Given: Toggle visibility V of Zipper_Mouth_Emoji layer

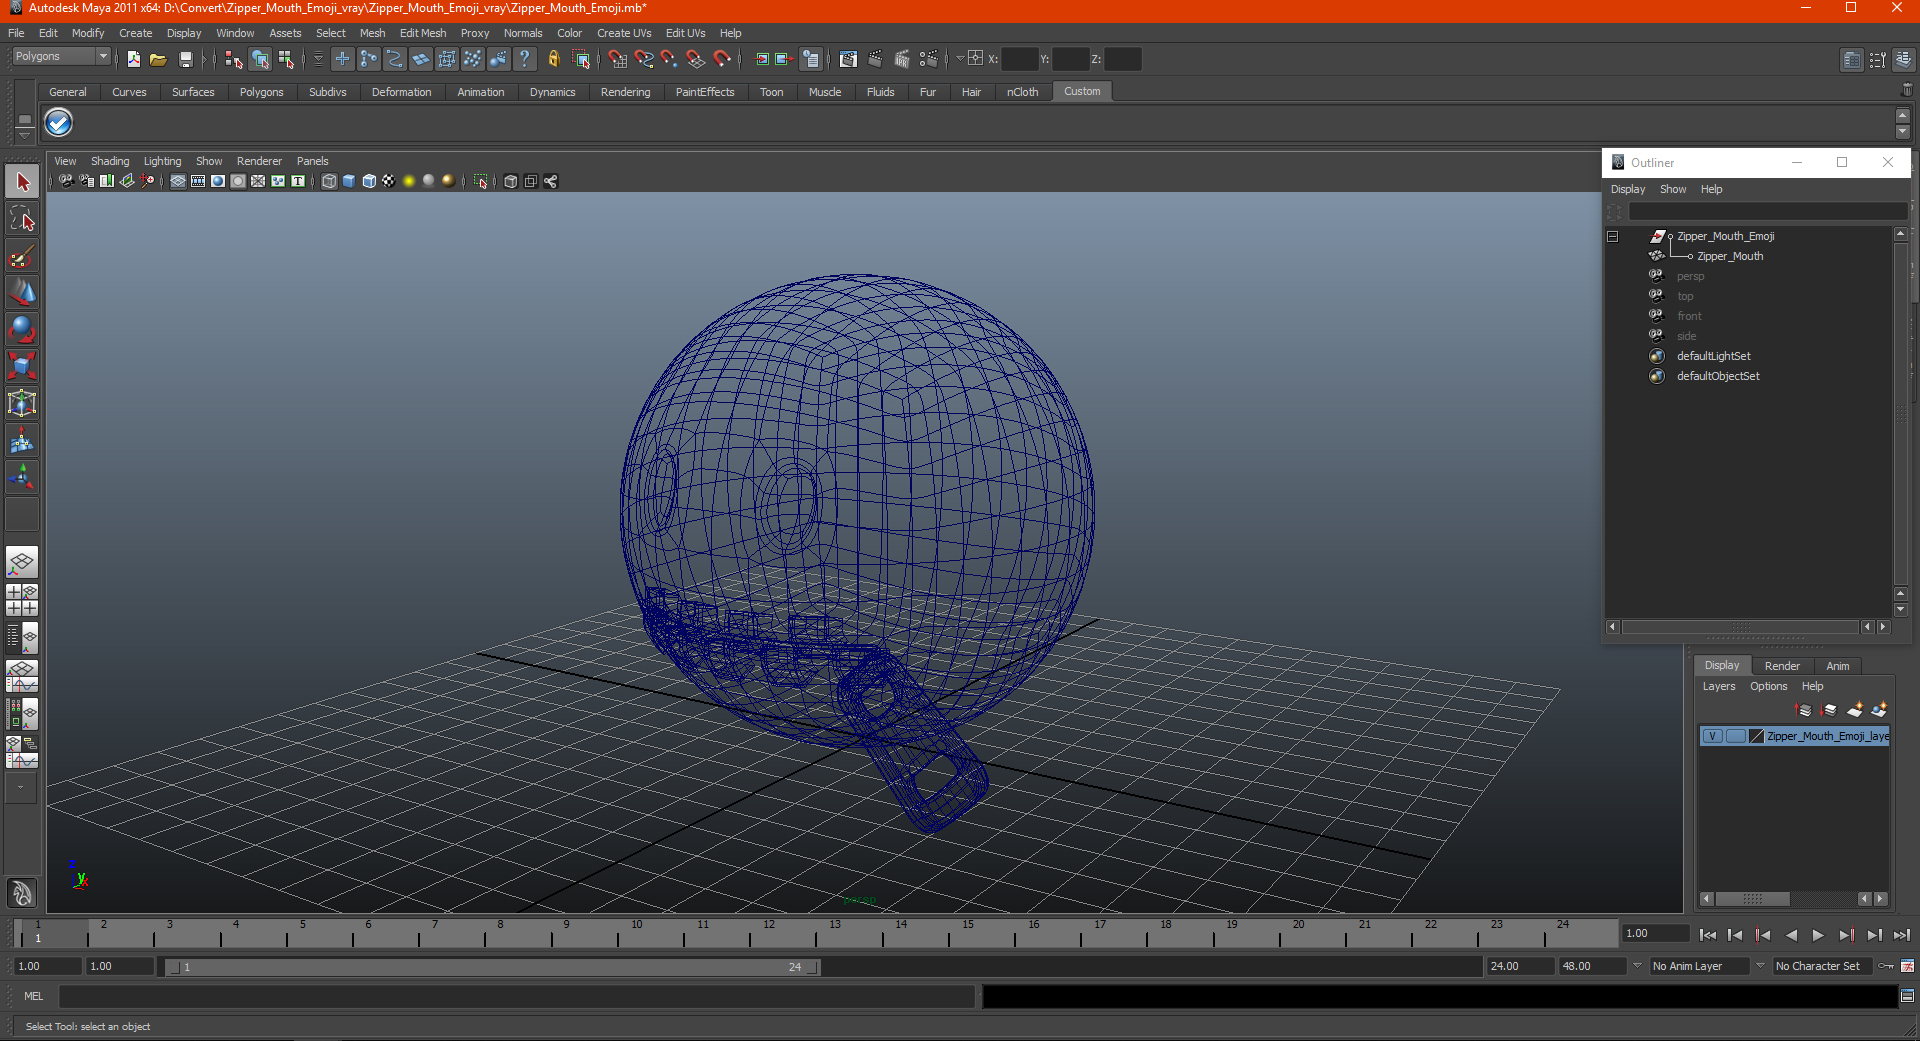Looking at the screenshot, I should 1712,736.
